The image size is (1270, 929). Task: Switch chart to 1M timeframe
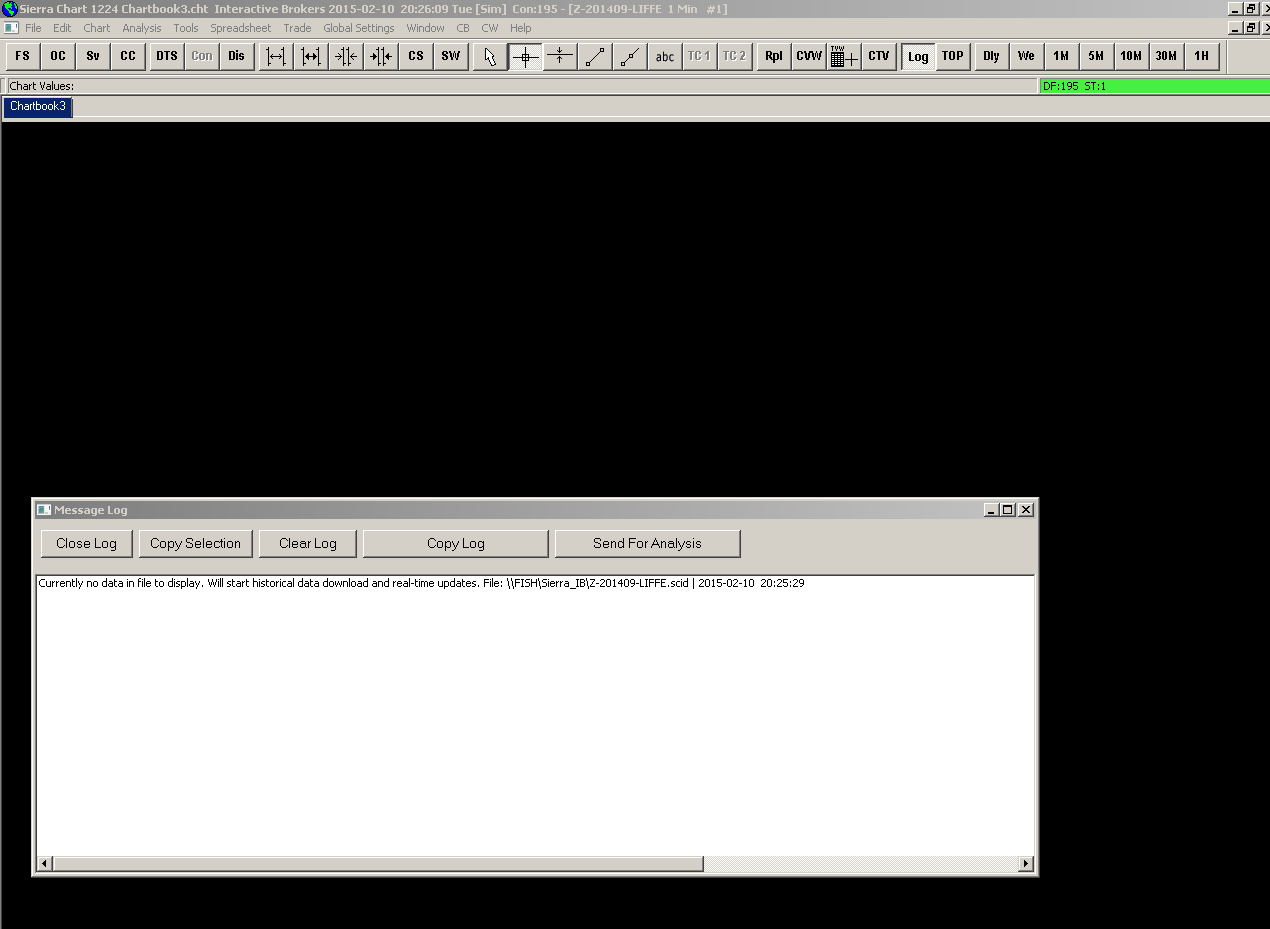coord(1061,56)
